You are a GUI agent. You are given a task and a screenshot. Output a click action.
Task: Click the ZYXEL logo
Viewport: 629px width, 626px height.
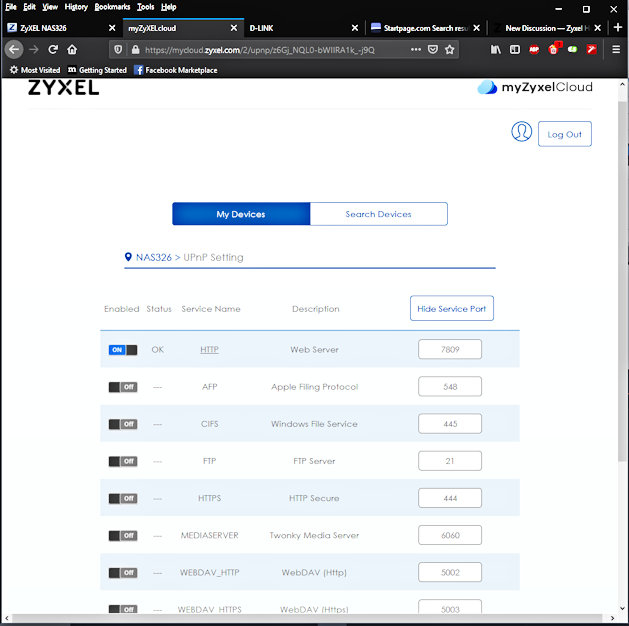coord(63,87)
